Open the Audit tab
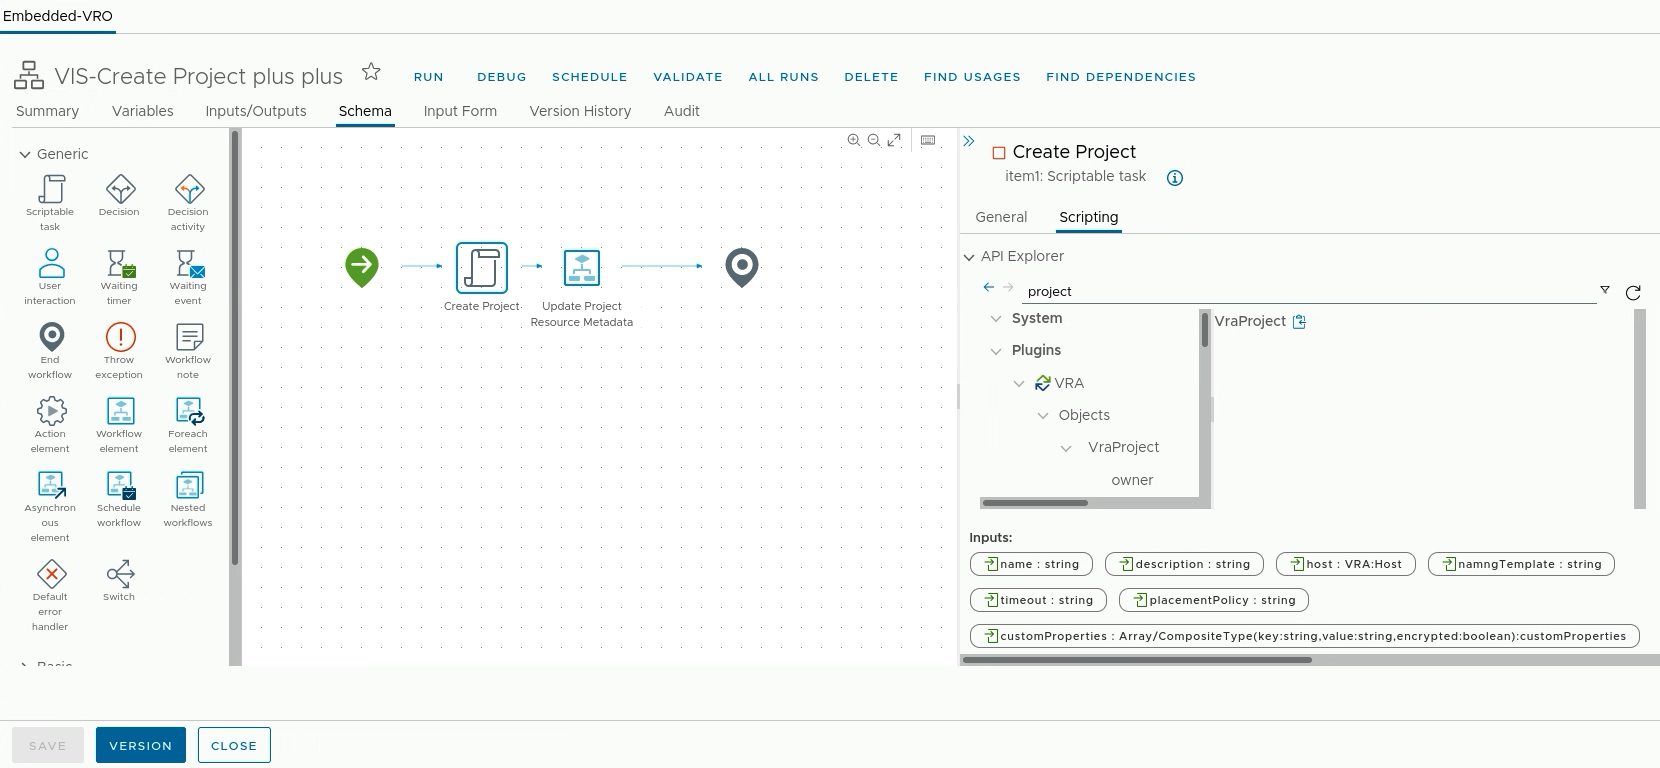Screen dimensions: 1660x768 point(682,111)
